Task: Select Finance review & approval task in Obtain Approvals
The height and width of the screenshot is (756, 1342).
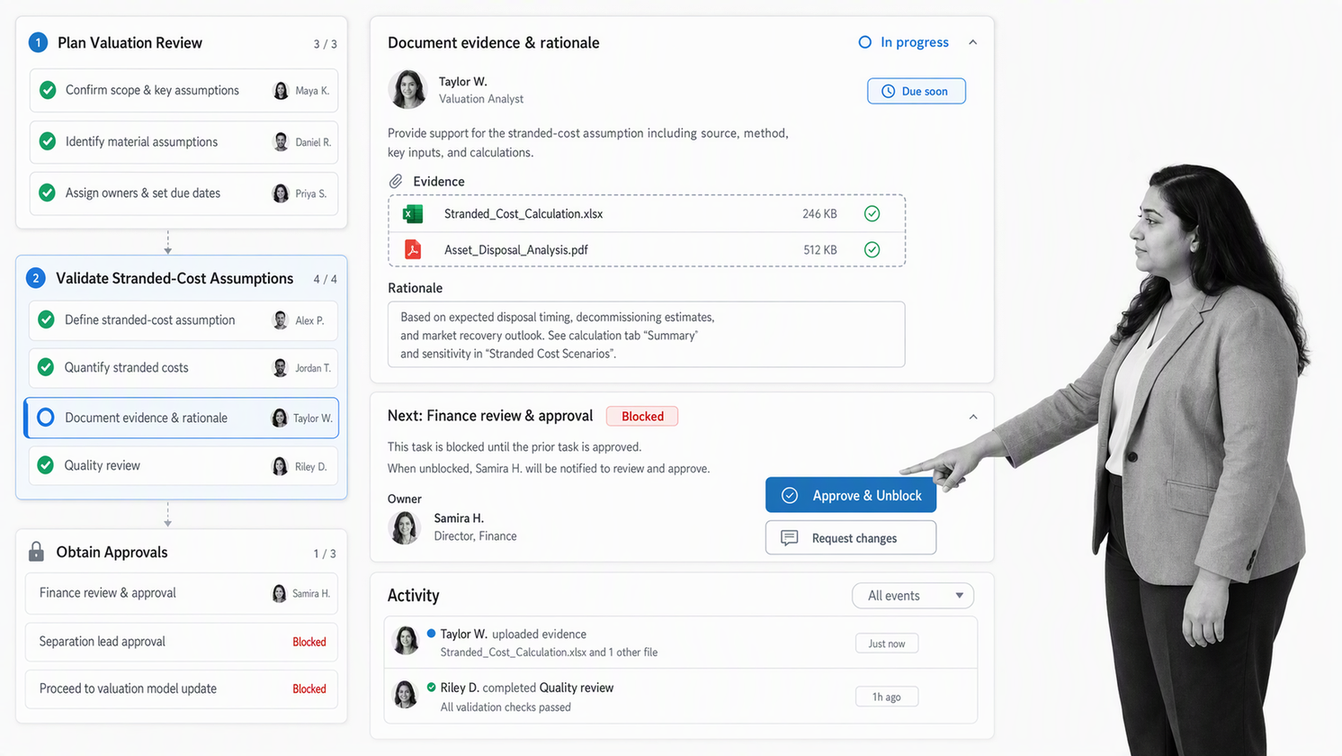Action: point(182,593)
